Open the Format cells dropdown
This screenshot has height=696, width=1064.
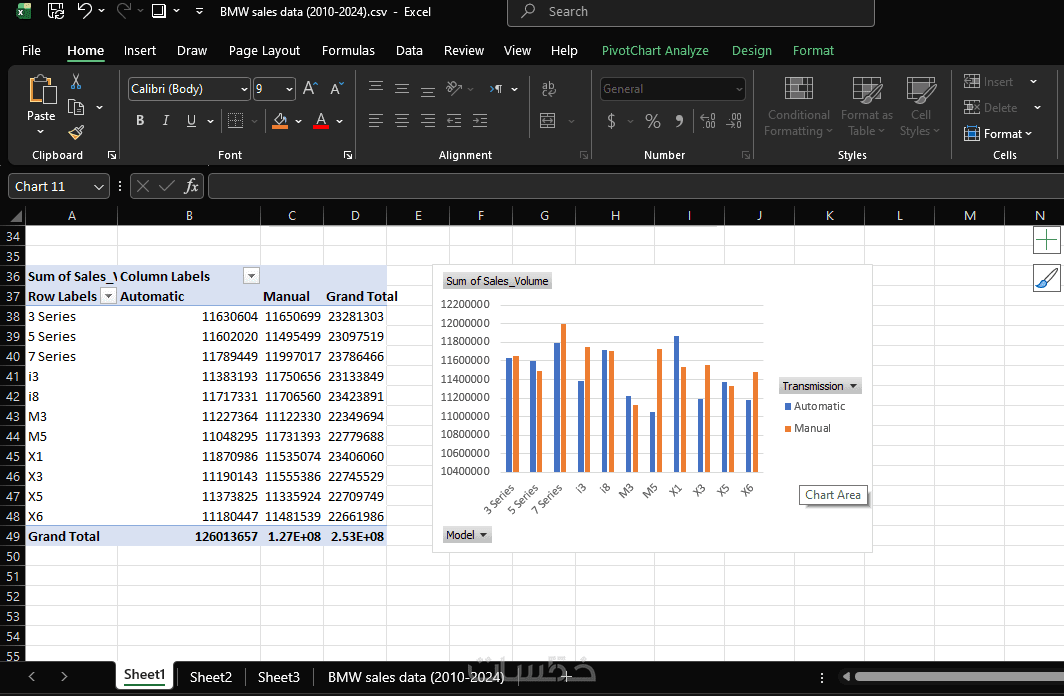(998, 134)
